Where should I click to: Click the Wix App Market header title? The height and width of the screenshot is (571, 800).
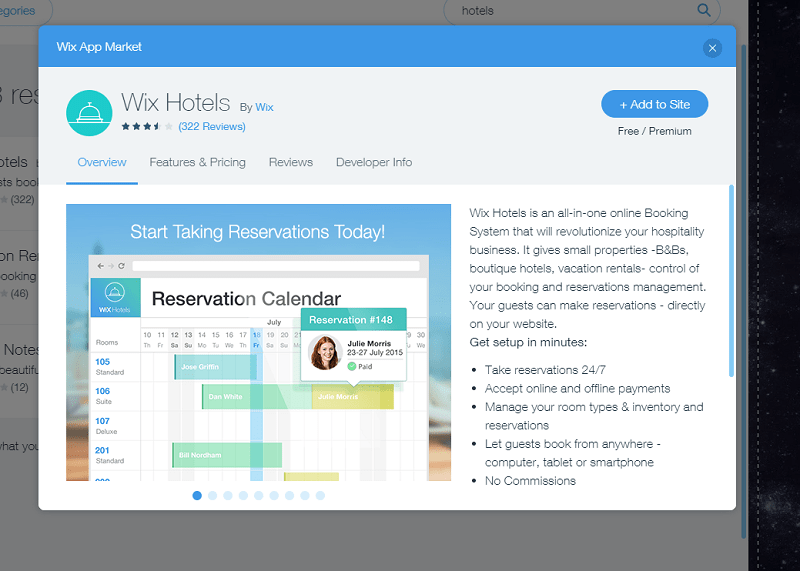[99, 47]
